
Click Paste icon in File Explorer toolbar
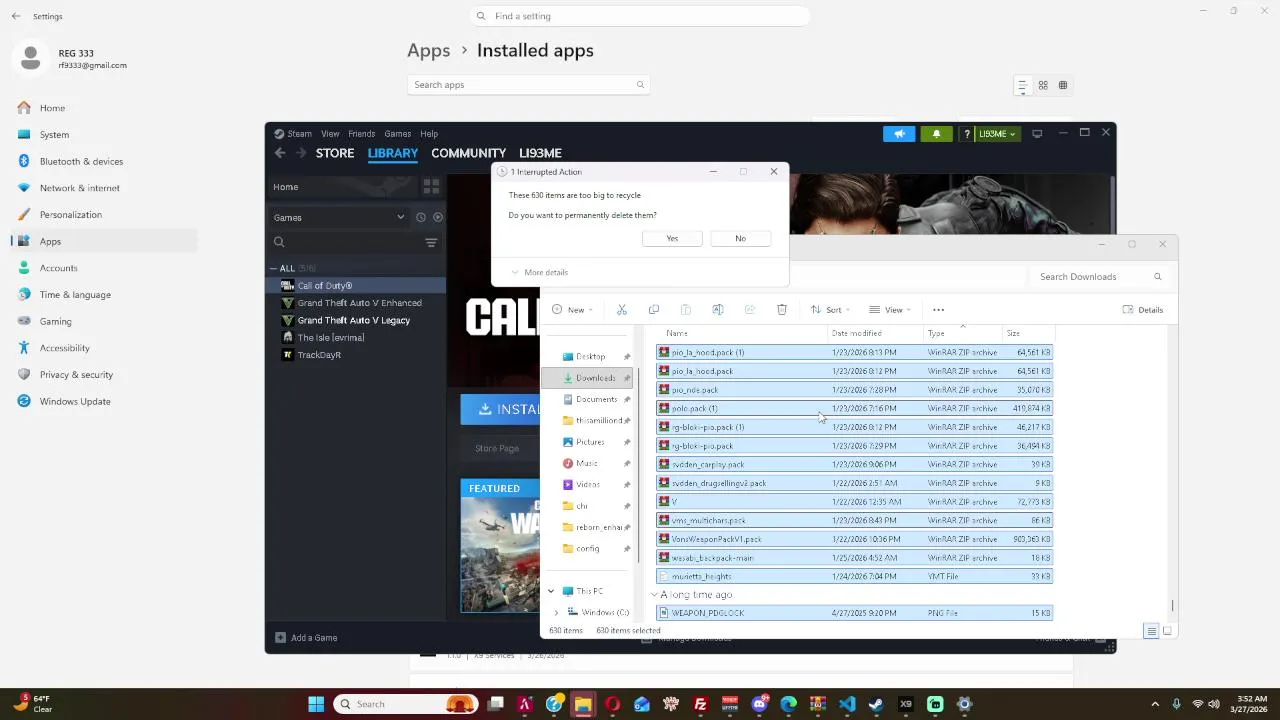point(686,310)
